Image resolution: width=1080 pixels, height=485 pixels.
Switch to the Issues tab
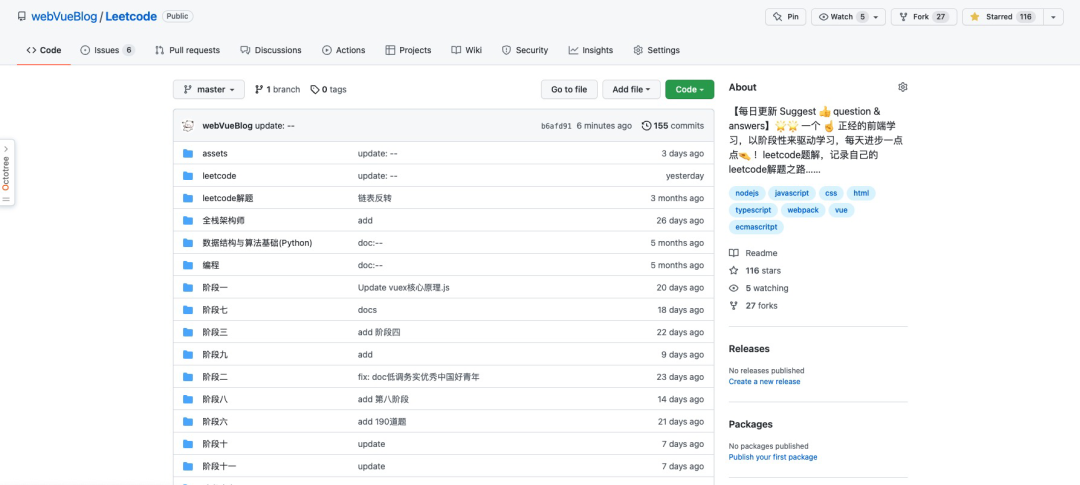point(107,50)
